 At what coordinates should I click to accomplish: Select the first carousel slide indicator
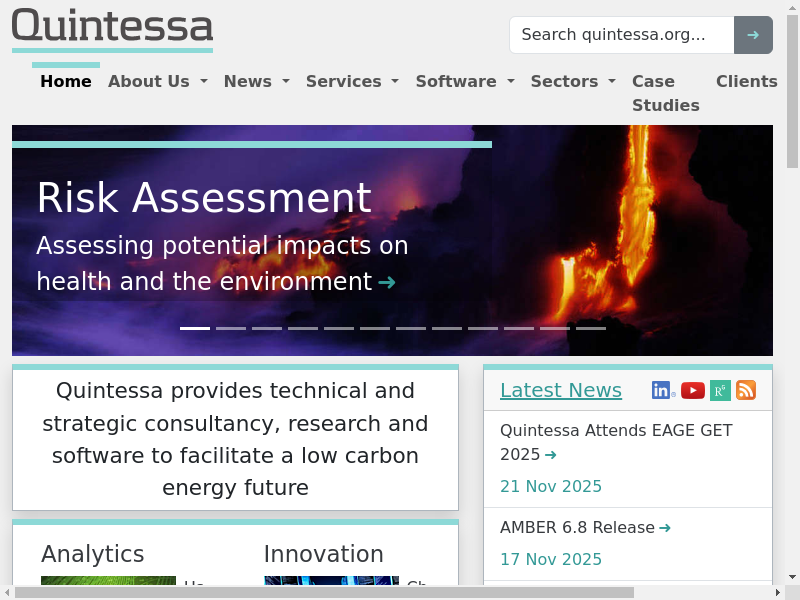coord(195,328)
